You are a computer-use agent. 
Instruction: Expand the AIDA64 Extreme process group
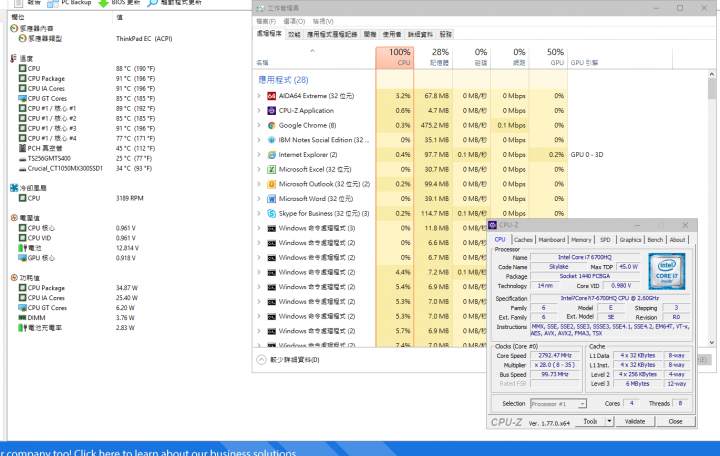click(x=259, y=96)
